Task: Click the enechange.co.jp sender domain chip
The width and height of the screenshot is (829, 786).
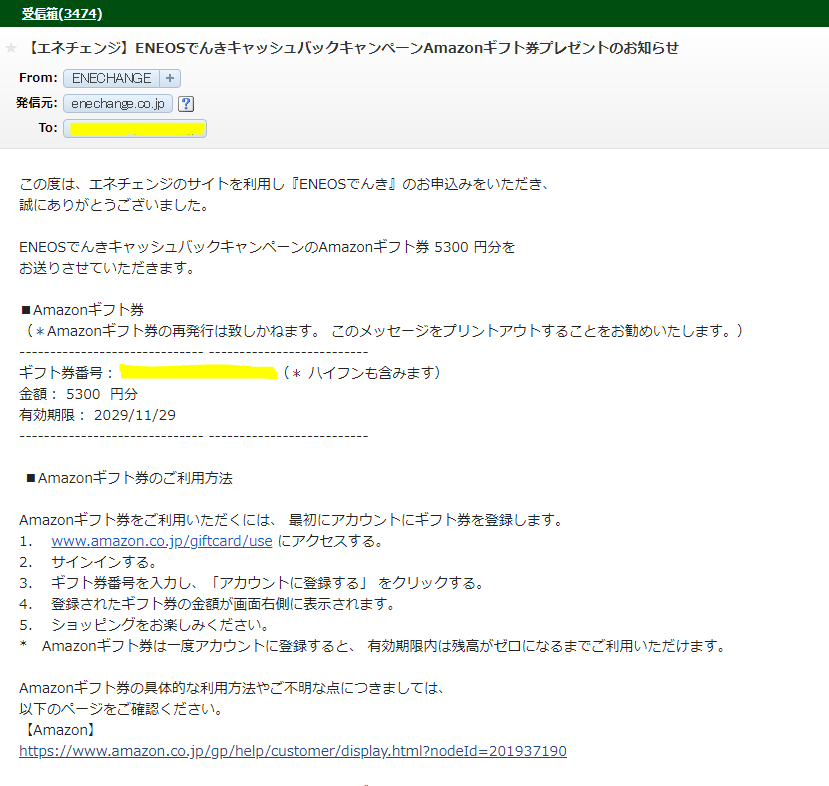Action: [118, 104]
